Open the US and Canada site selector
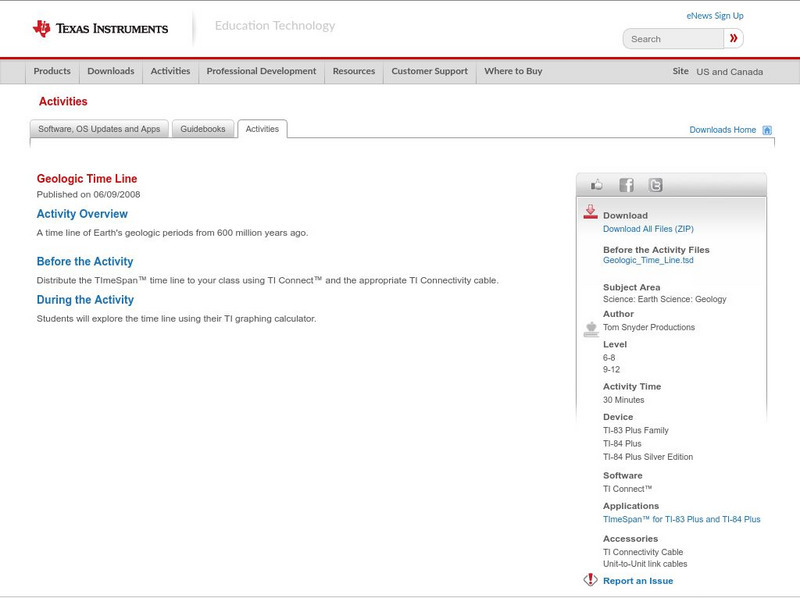Screen dimensions: 800x598 tap(729, 72)
